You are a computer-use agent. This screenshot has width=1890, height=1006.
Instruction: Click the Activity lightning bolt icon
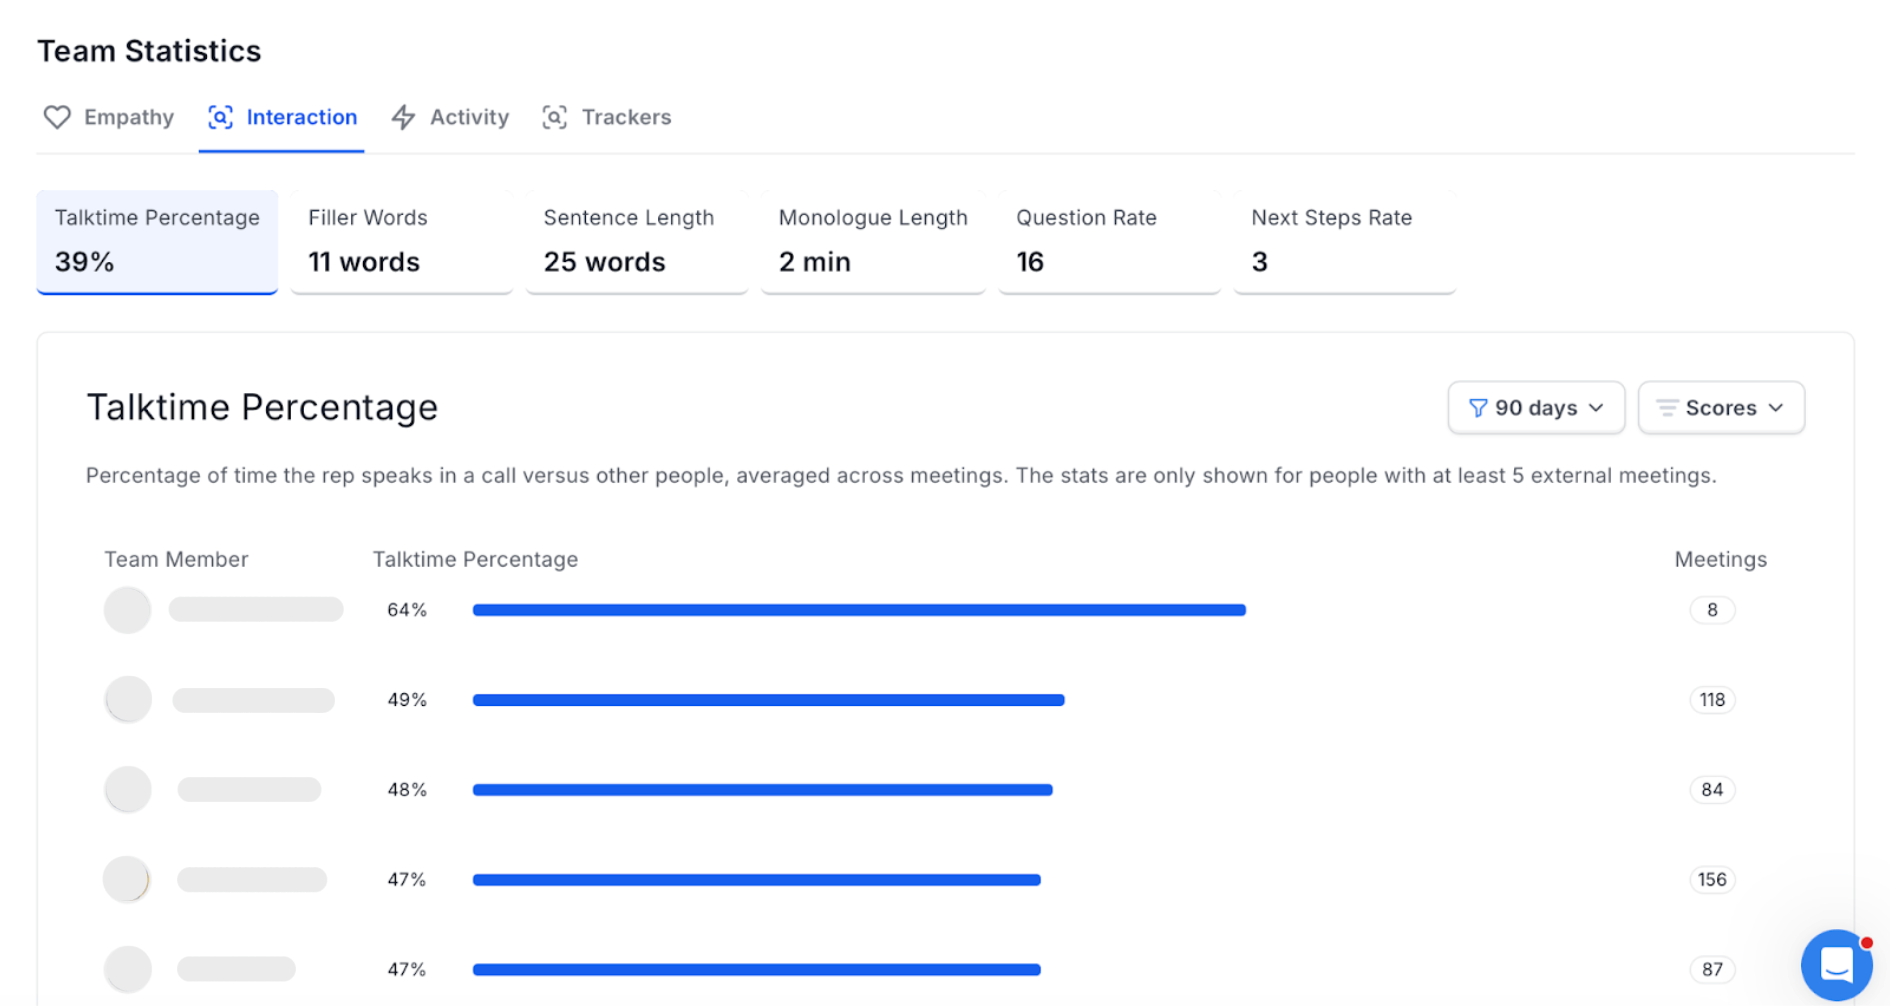[x=403, y=117]
